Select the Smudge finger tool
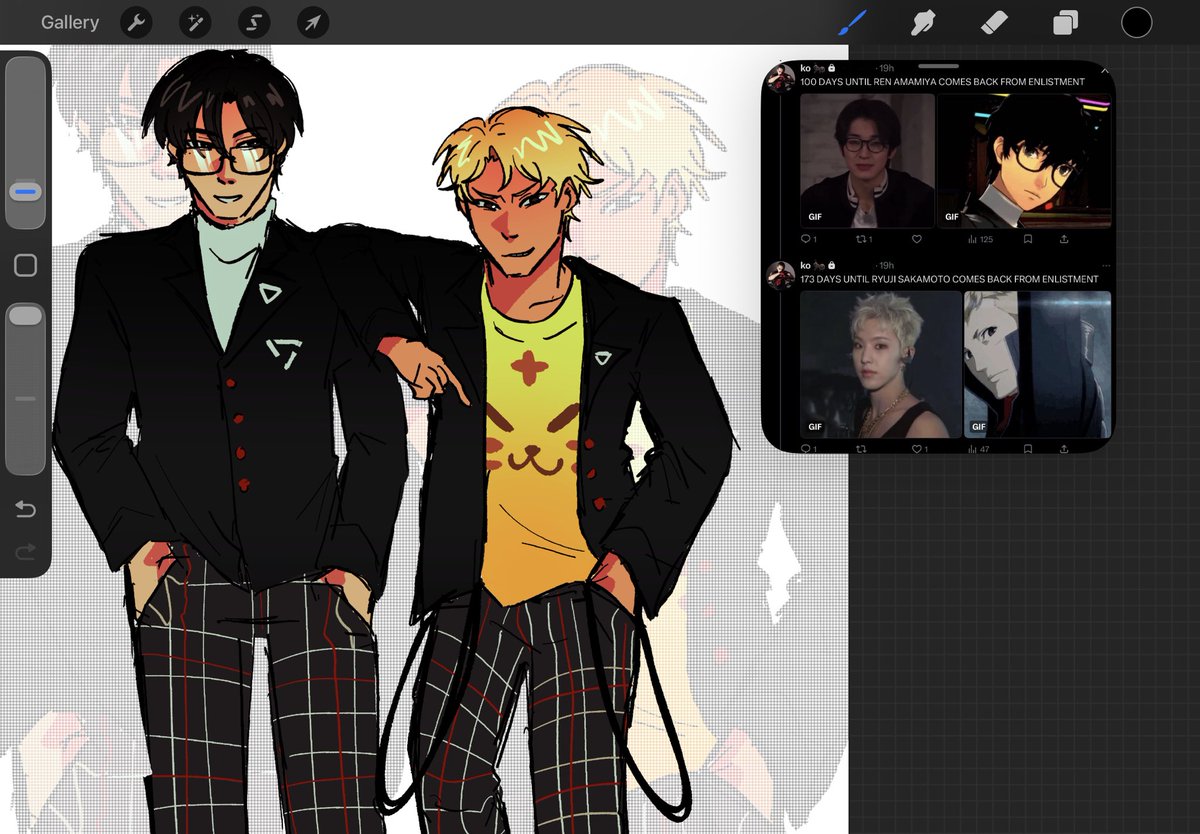 tap(922, 22)
